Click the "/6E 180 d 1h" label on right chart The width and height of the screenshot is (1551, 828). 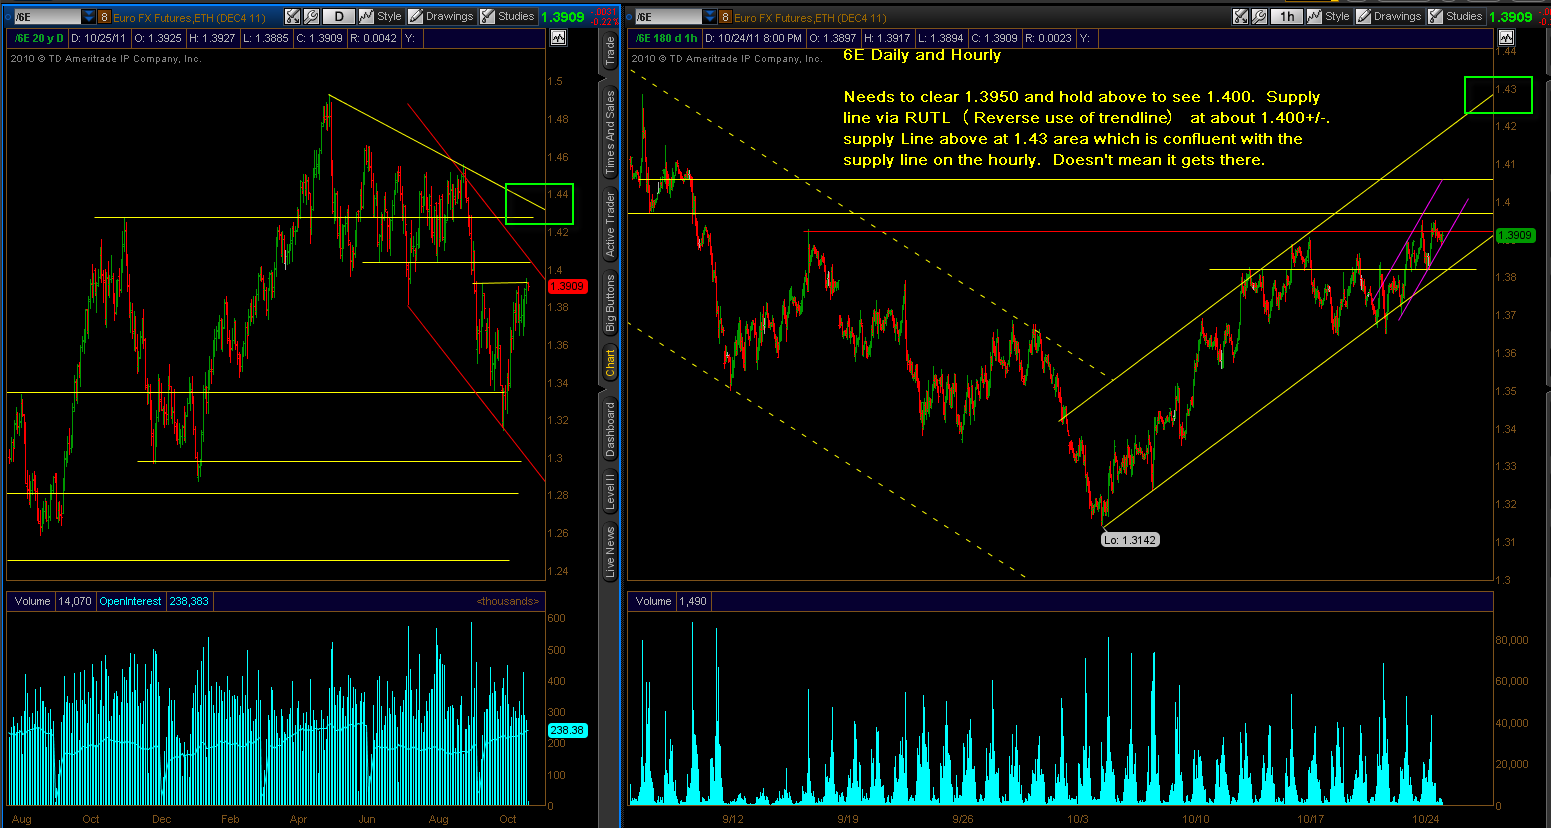tap(667, 38)
